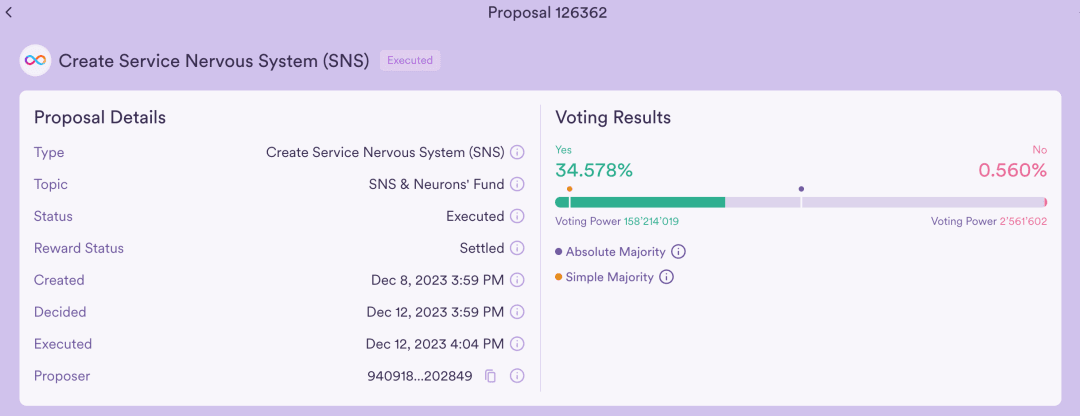
Task: Click the Internet Computer infinity logo
Action: 35,60
